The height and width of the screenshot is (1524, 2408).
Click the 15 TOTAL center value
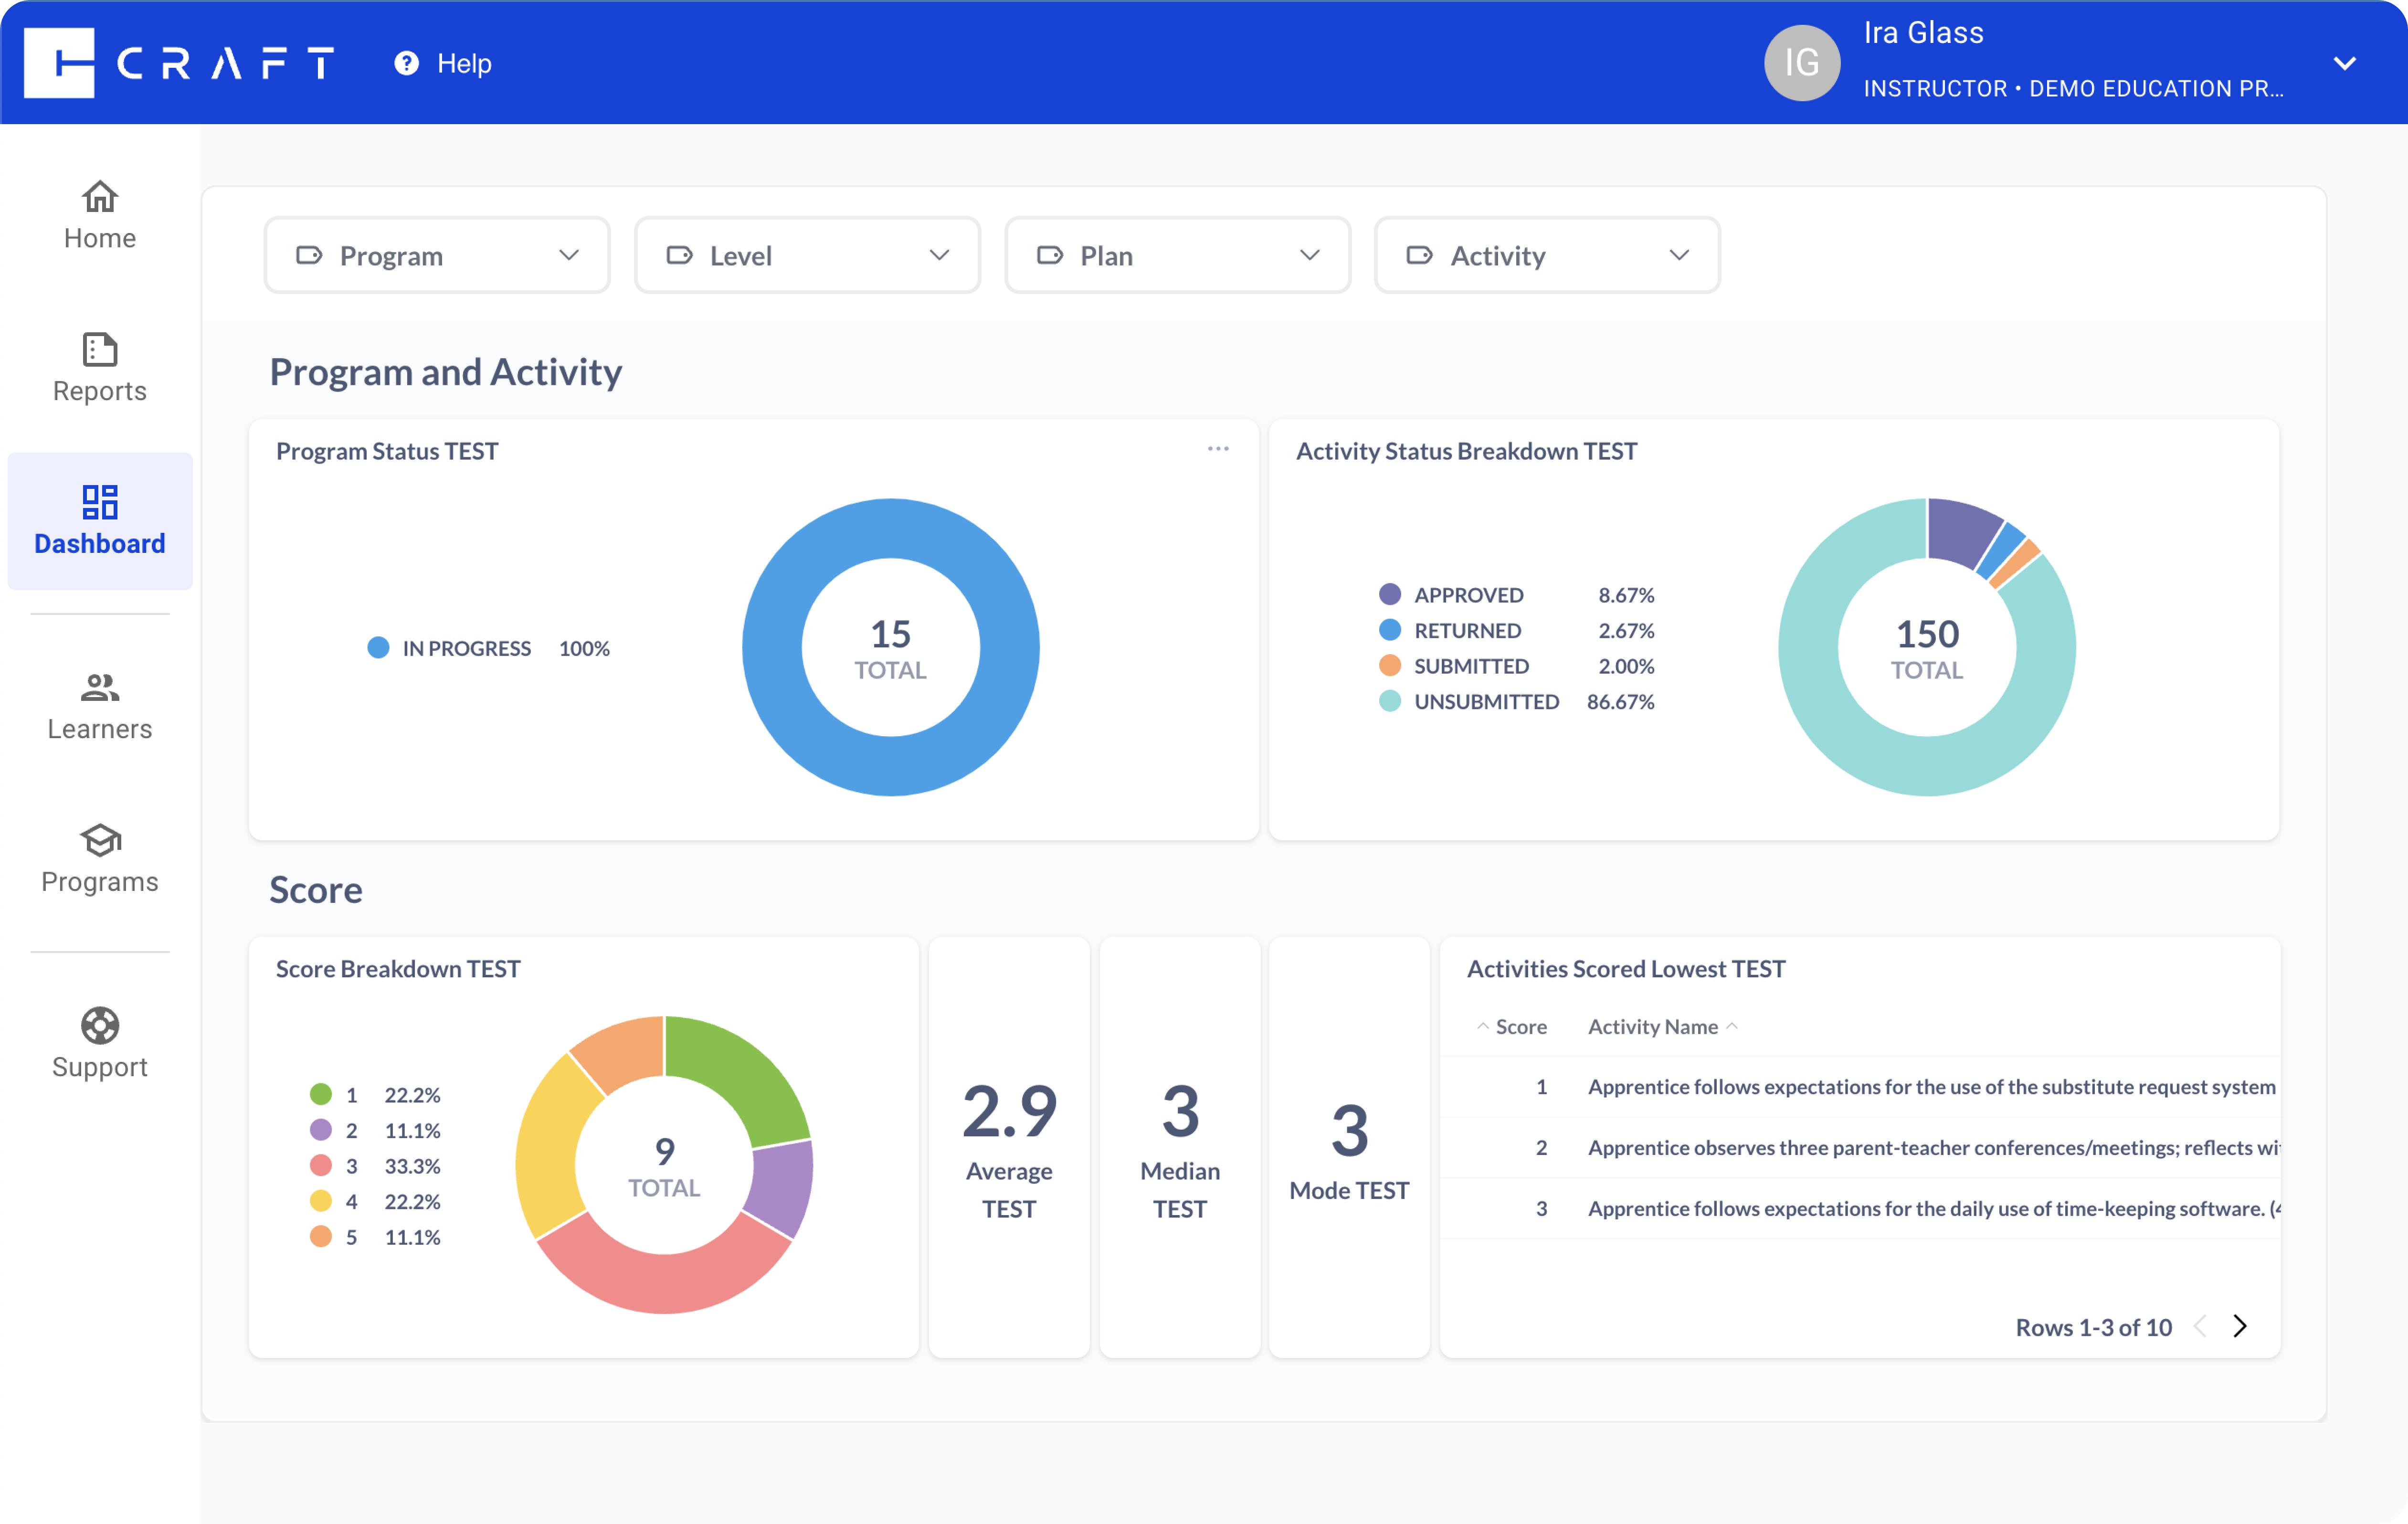coord(890,648)
